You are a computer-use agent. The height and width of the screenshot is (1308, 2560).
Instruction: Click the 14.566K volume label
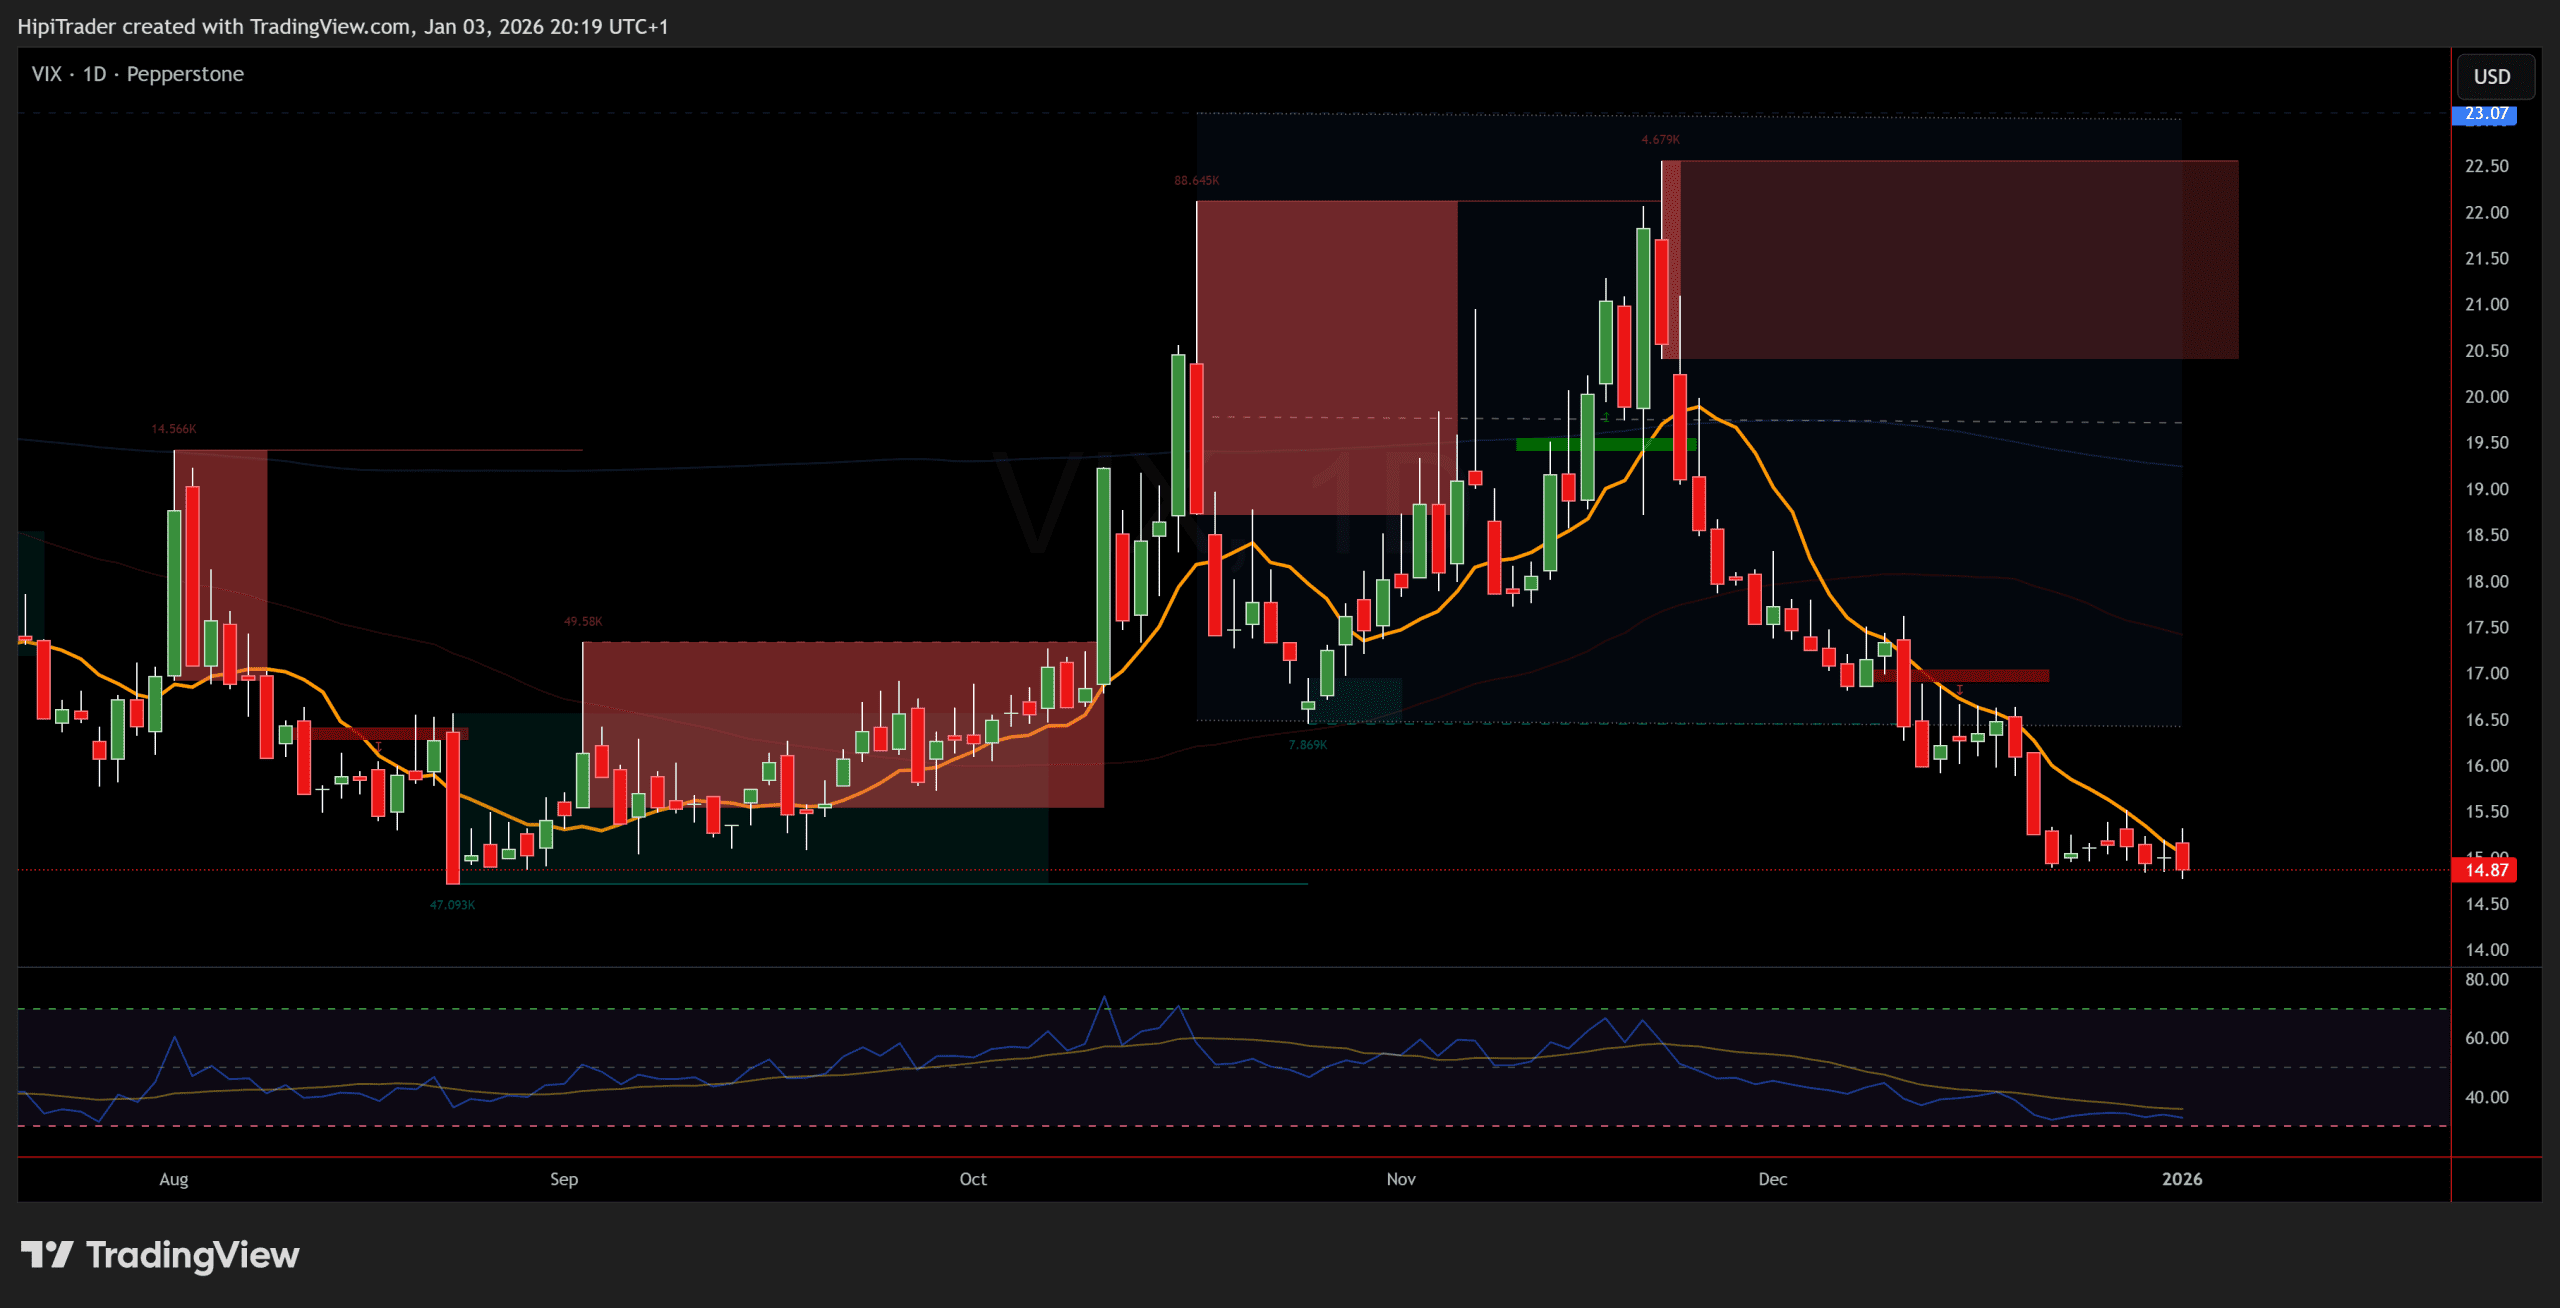pos(174,429)
